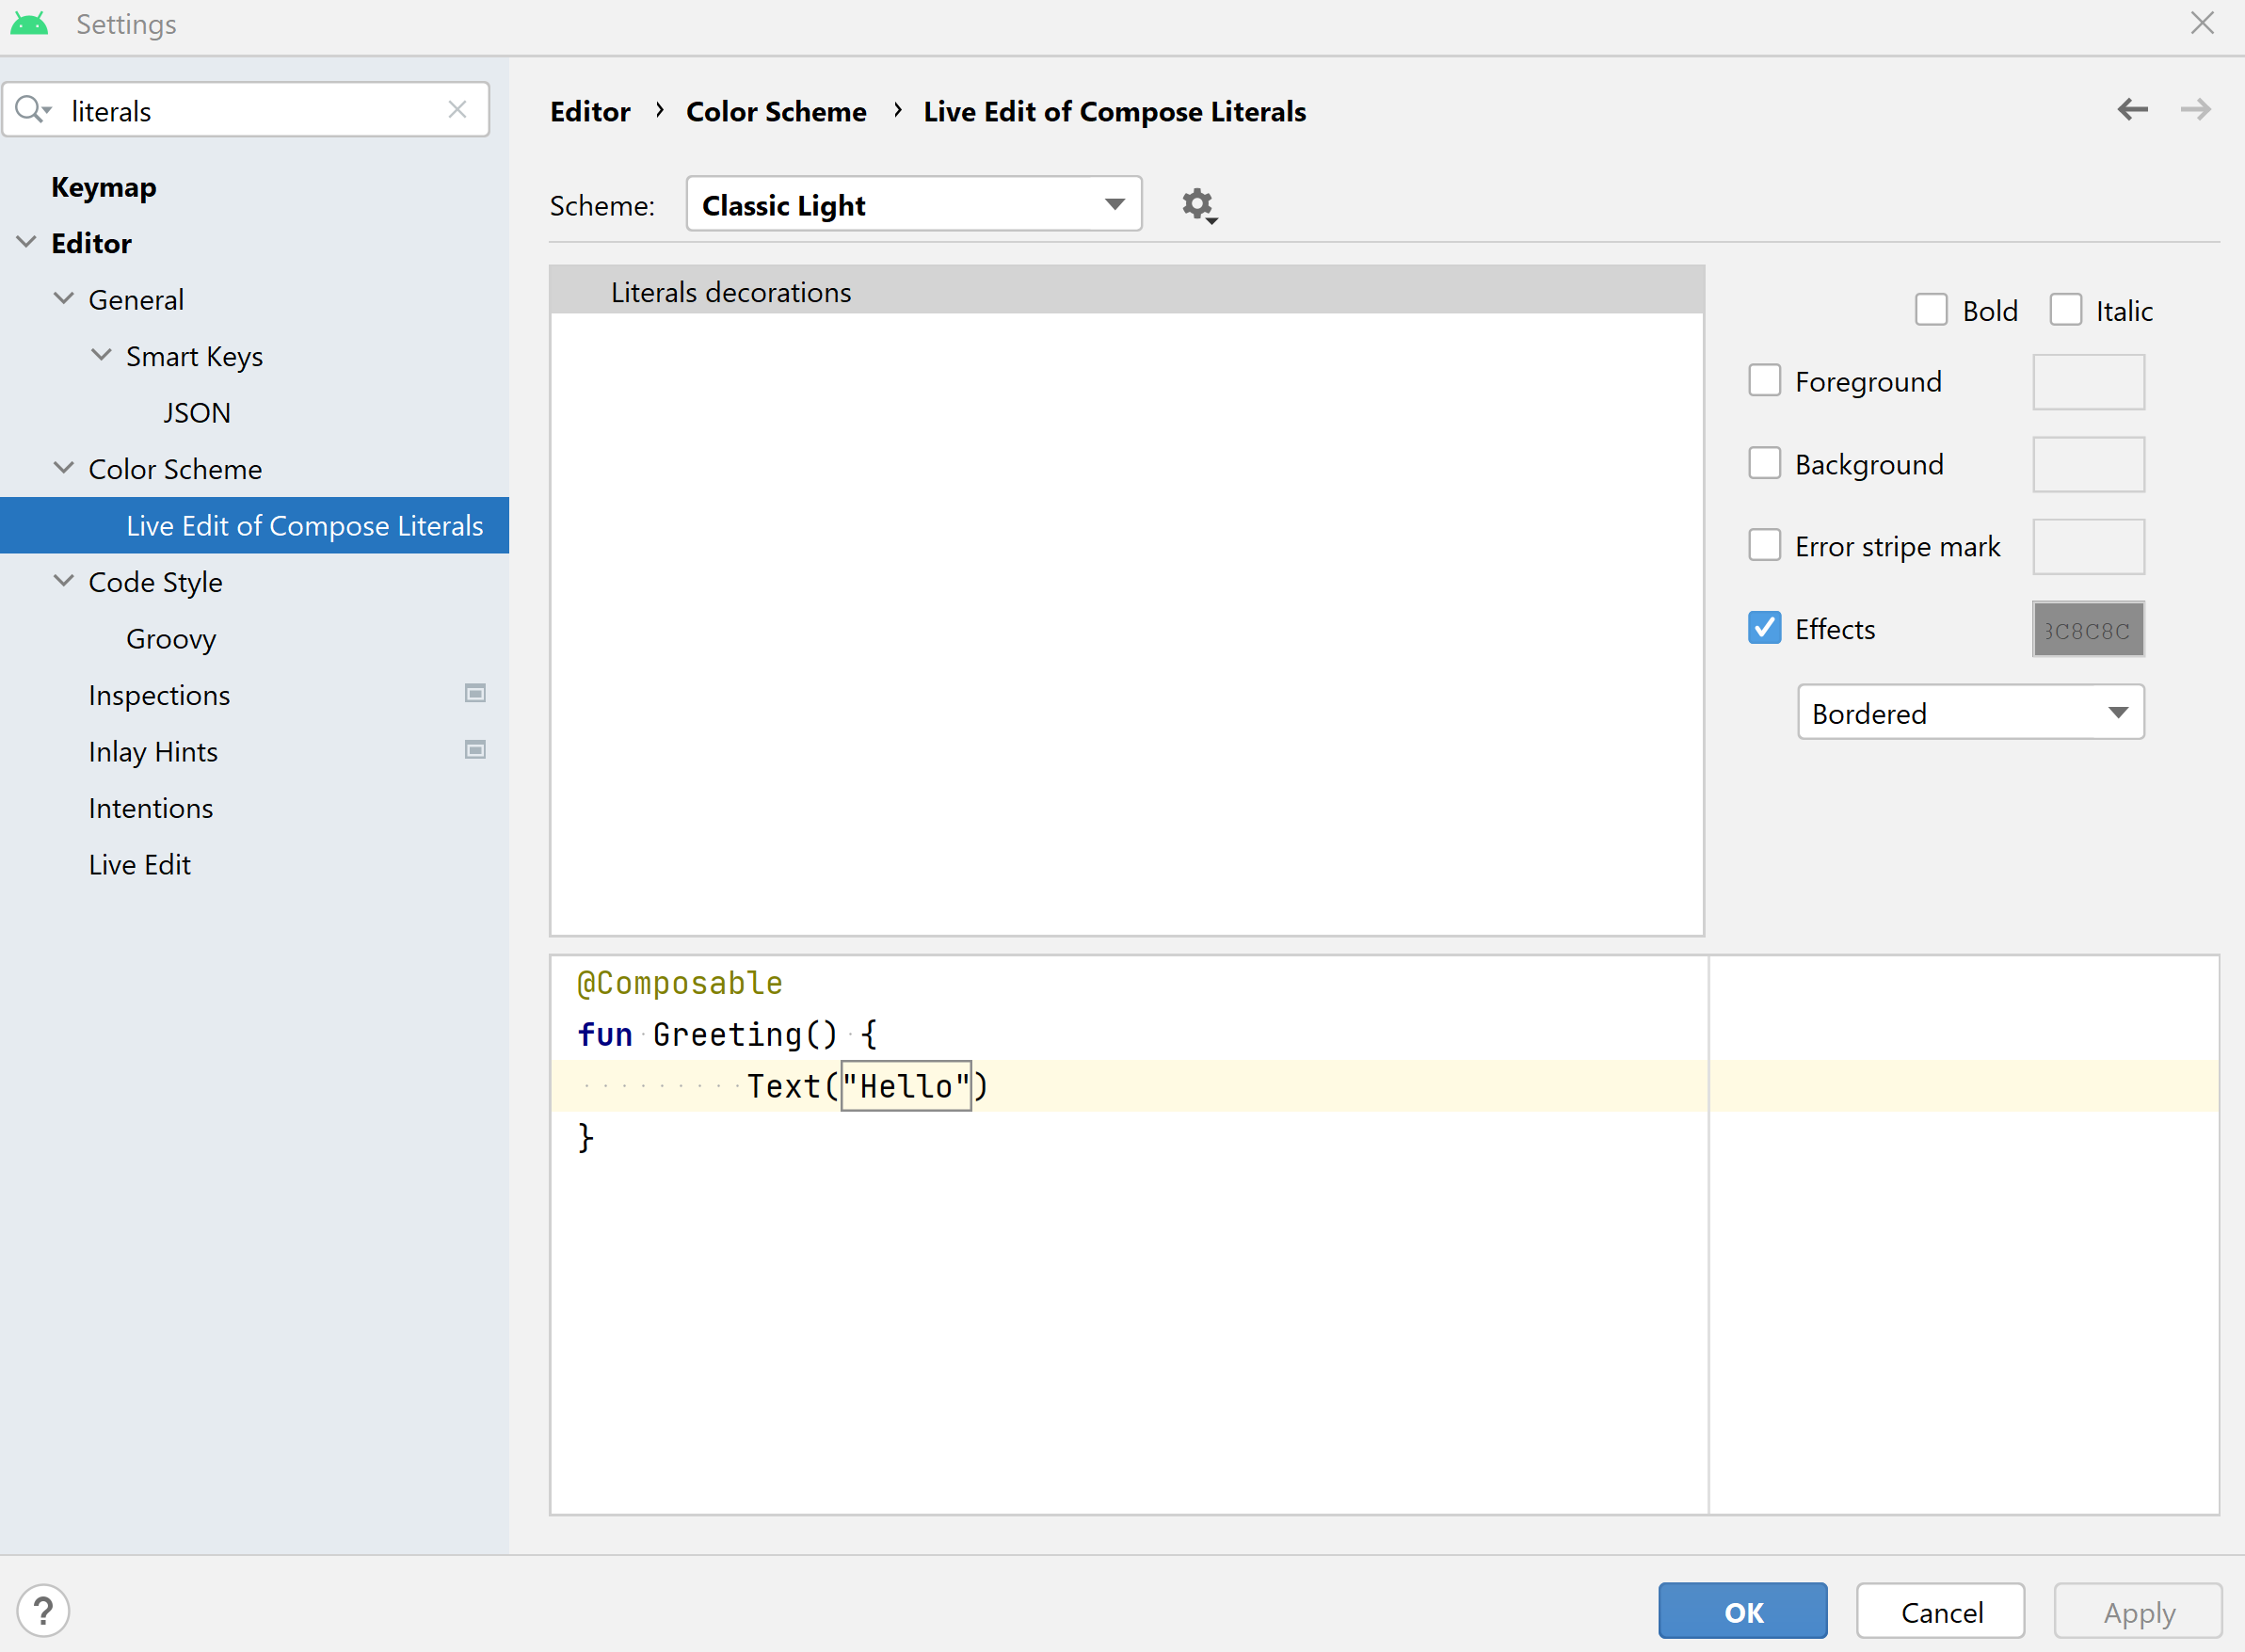Click the Android Studio logo icon
2245x1652 pixels.
29,23
